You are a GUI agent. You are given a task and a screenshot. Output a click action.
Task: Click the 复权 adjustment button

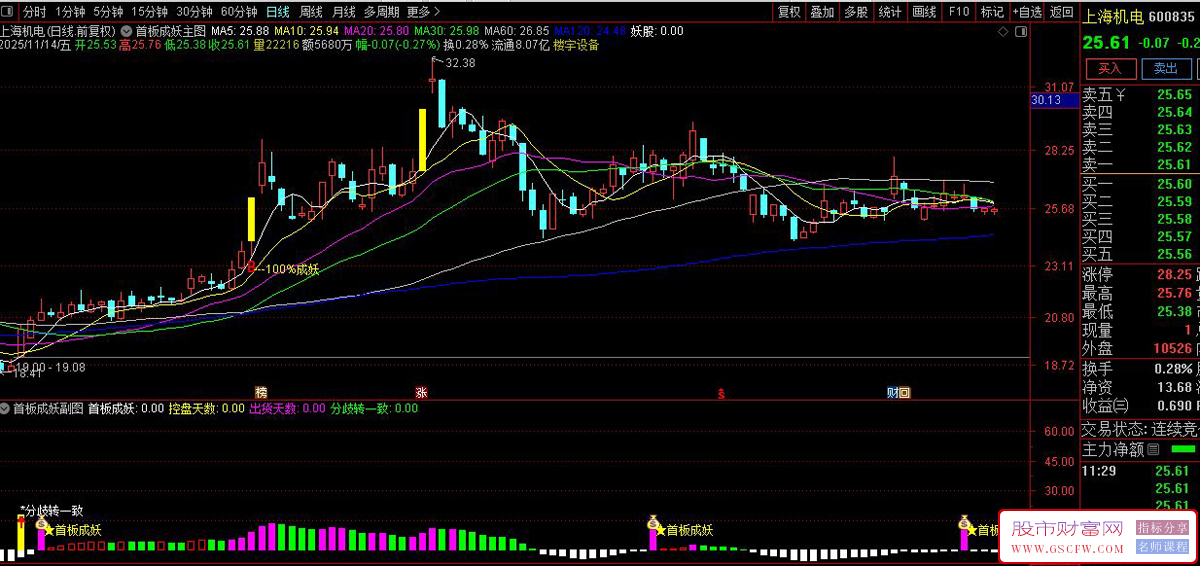click(x=789, y=12)
